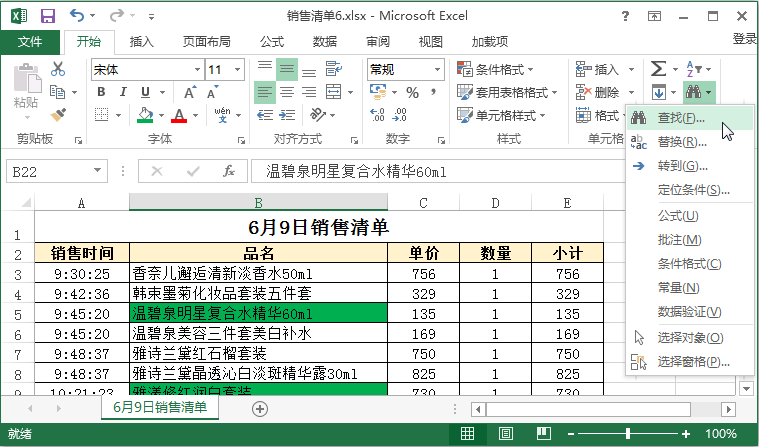The height and width of the screenshot is (447, 759).
Task: Add a new sheet with plus button
Action: click(x=260, y=409)
